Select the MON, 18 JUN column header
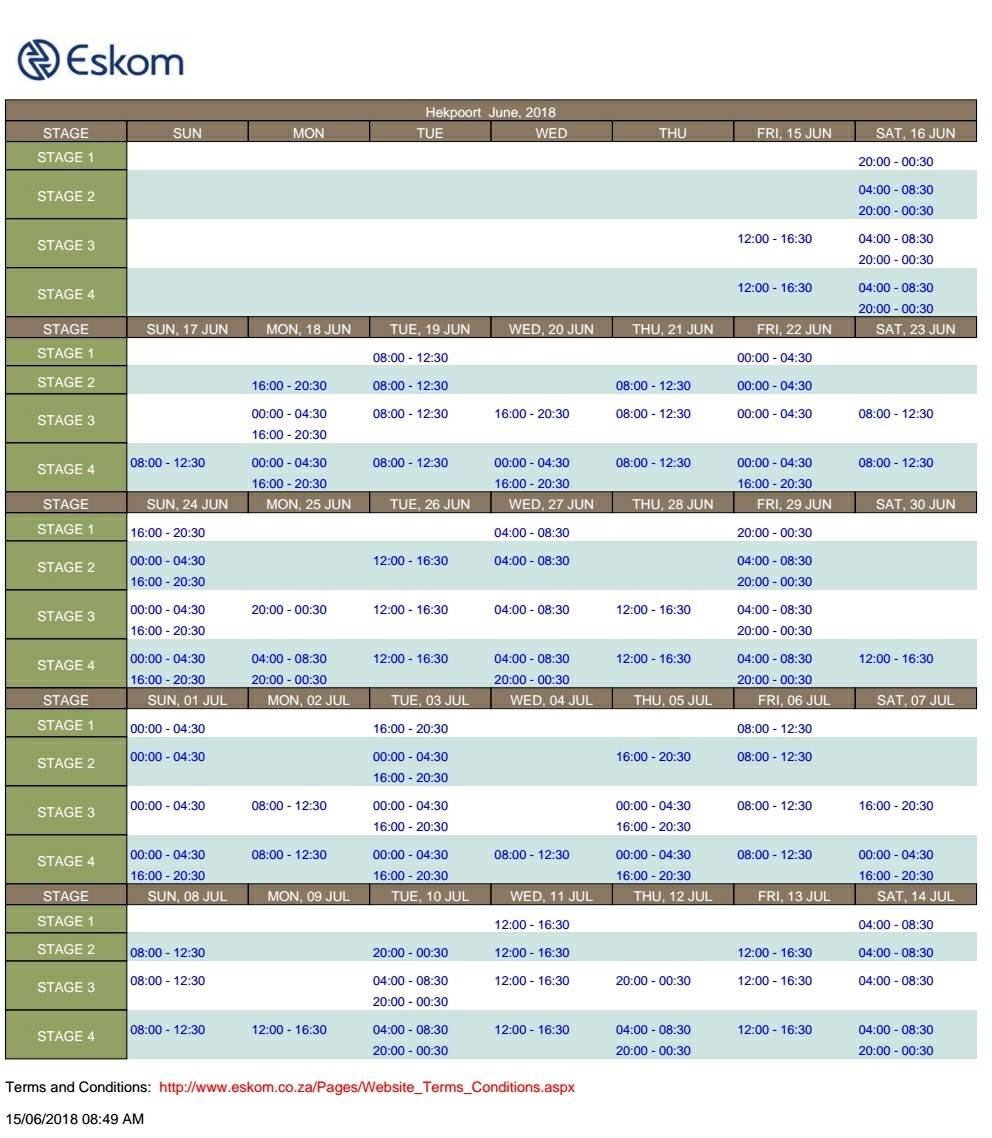Viewport: 992px width, 1138px height. pyautogui.click(x=308, y=329)
